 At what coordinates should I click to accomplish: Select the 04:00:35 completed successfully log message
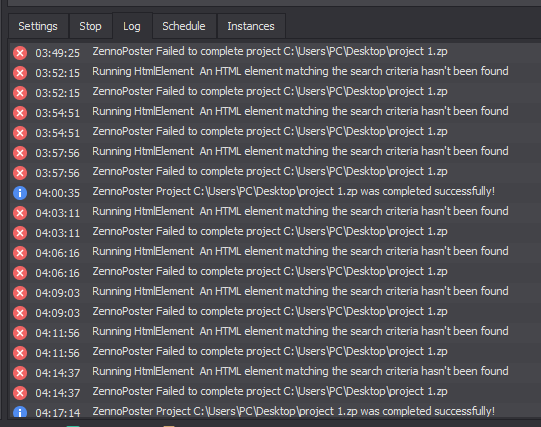[x=294, y=191]
